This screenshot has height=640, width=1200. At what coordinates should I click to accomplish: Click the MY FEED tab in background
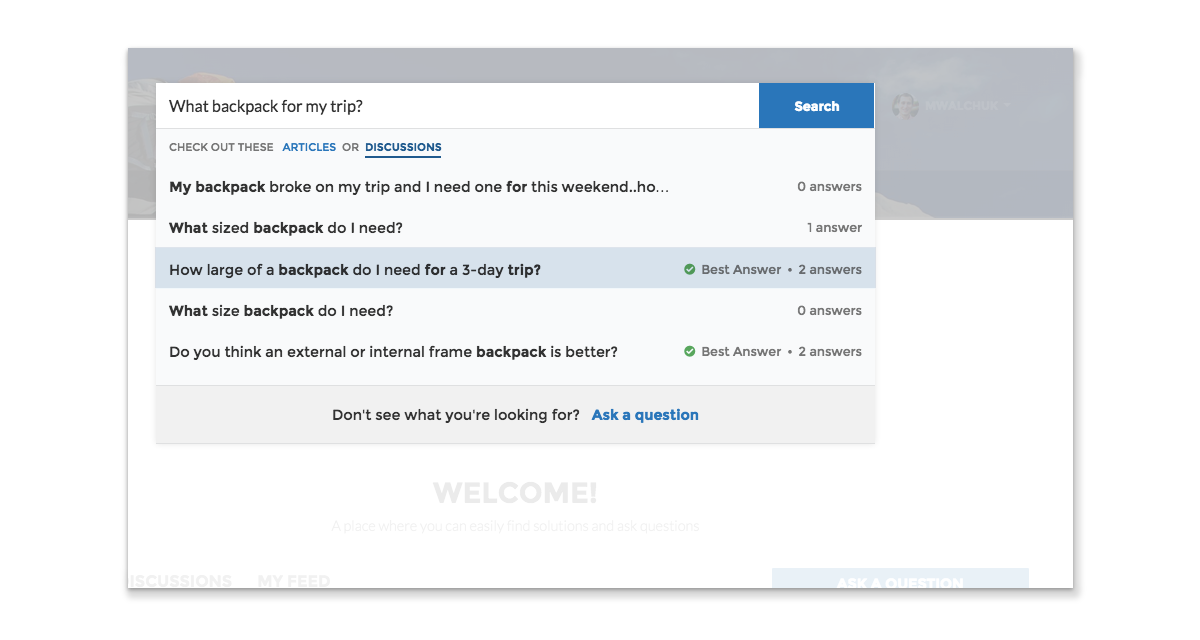point(294,580)
